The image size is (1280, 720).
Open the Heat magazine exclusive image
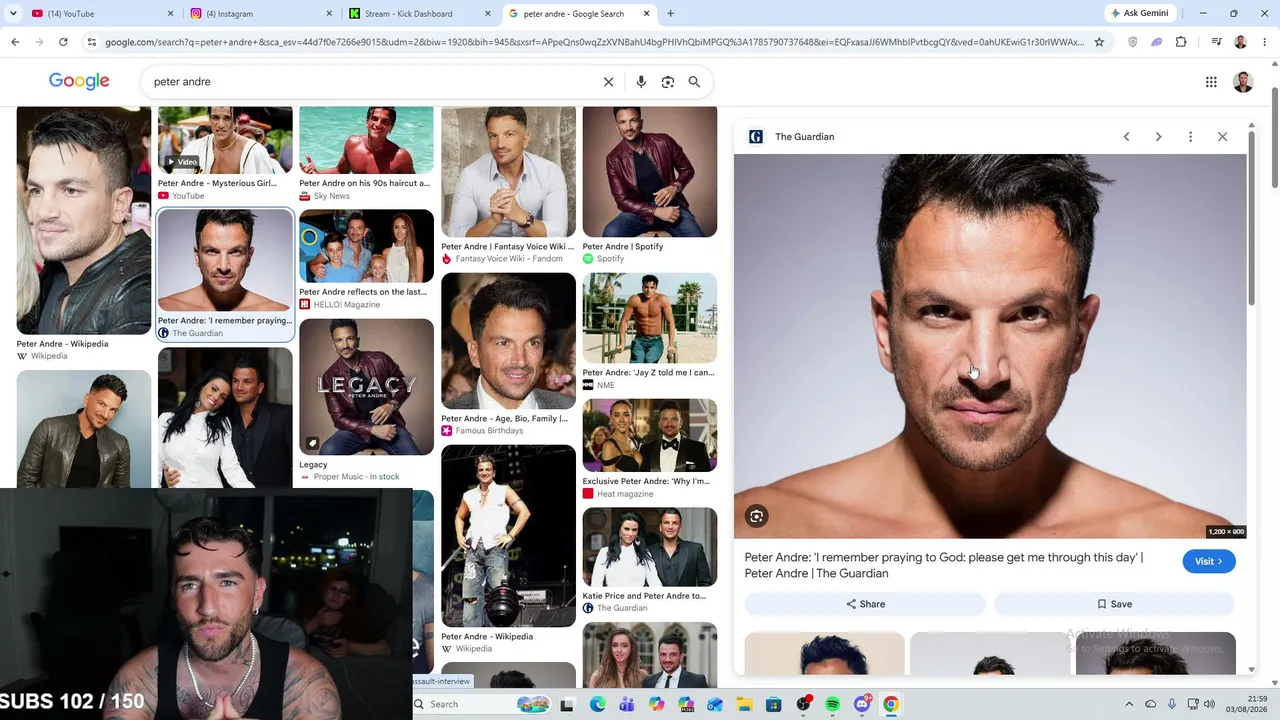[x=650, y=435]
